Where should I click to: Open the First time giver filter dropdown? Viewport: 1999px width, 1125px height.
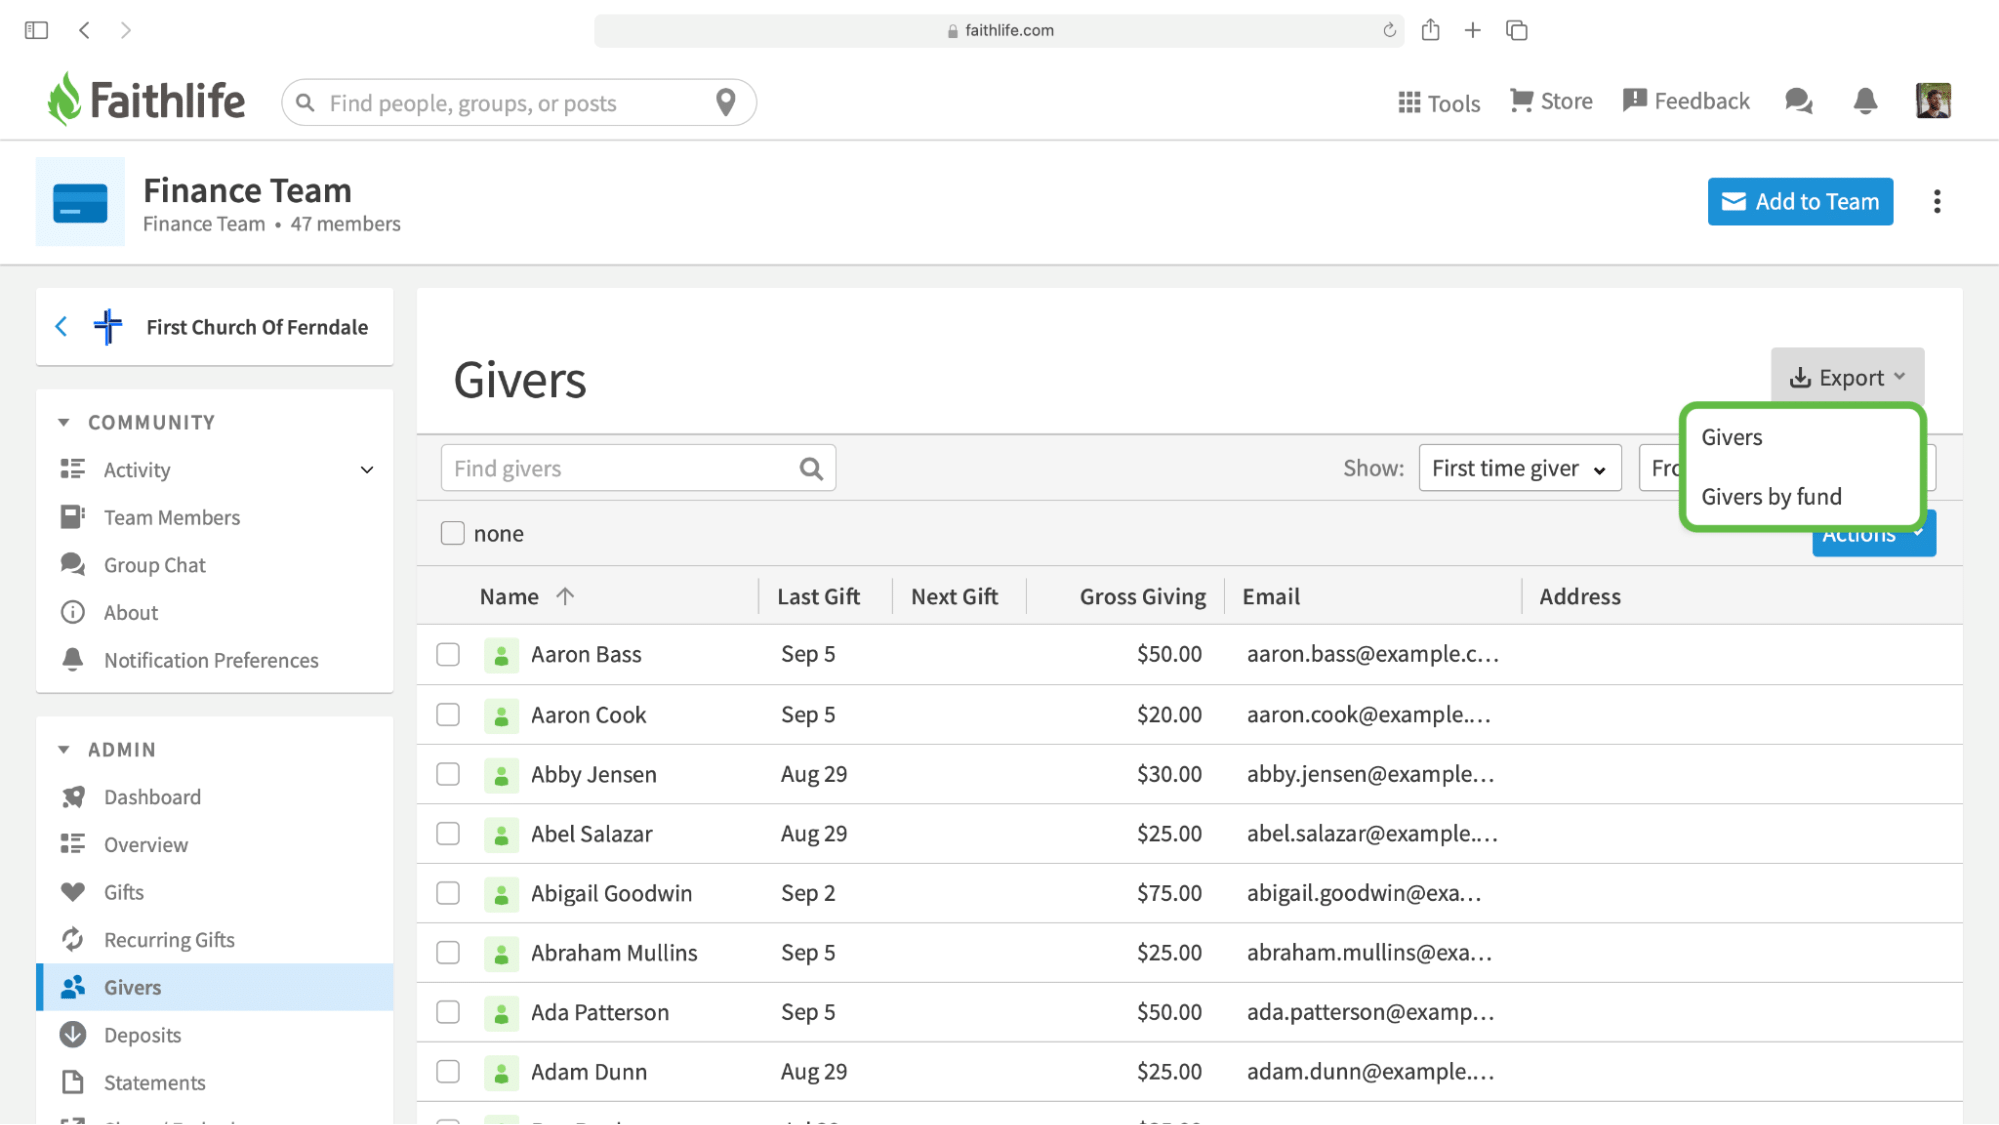(x=1520, y=468)
